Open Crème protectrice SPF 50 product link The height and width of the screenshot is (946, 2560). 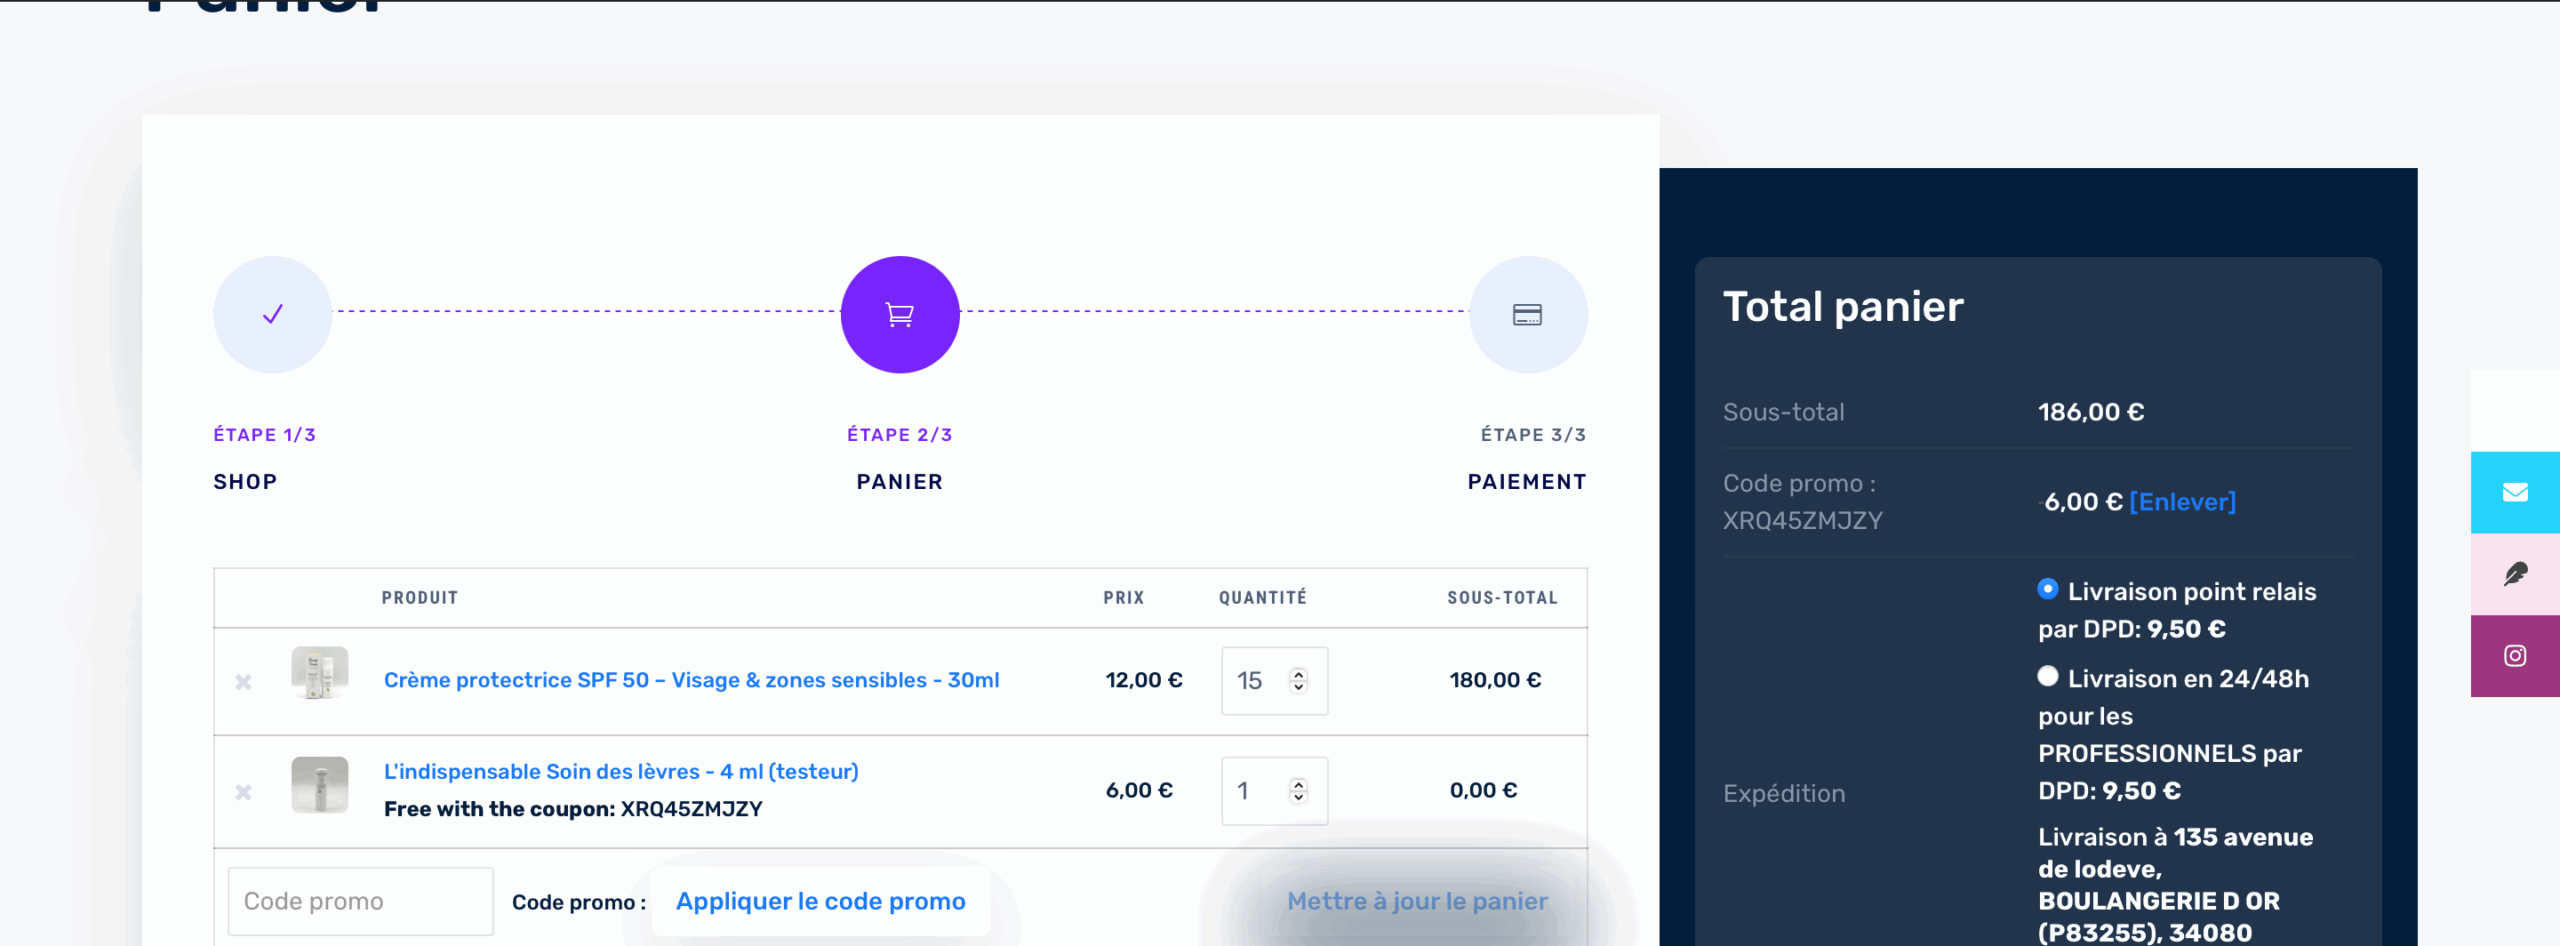691,680
